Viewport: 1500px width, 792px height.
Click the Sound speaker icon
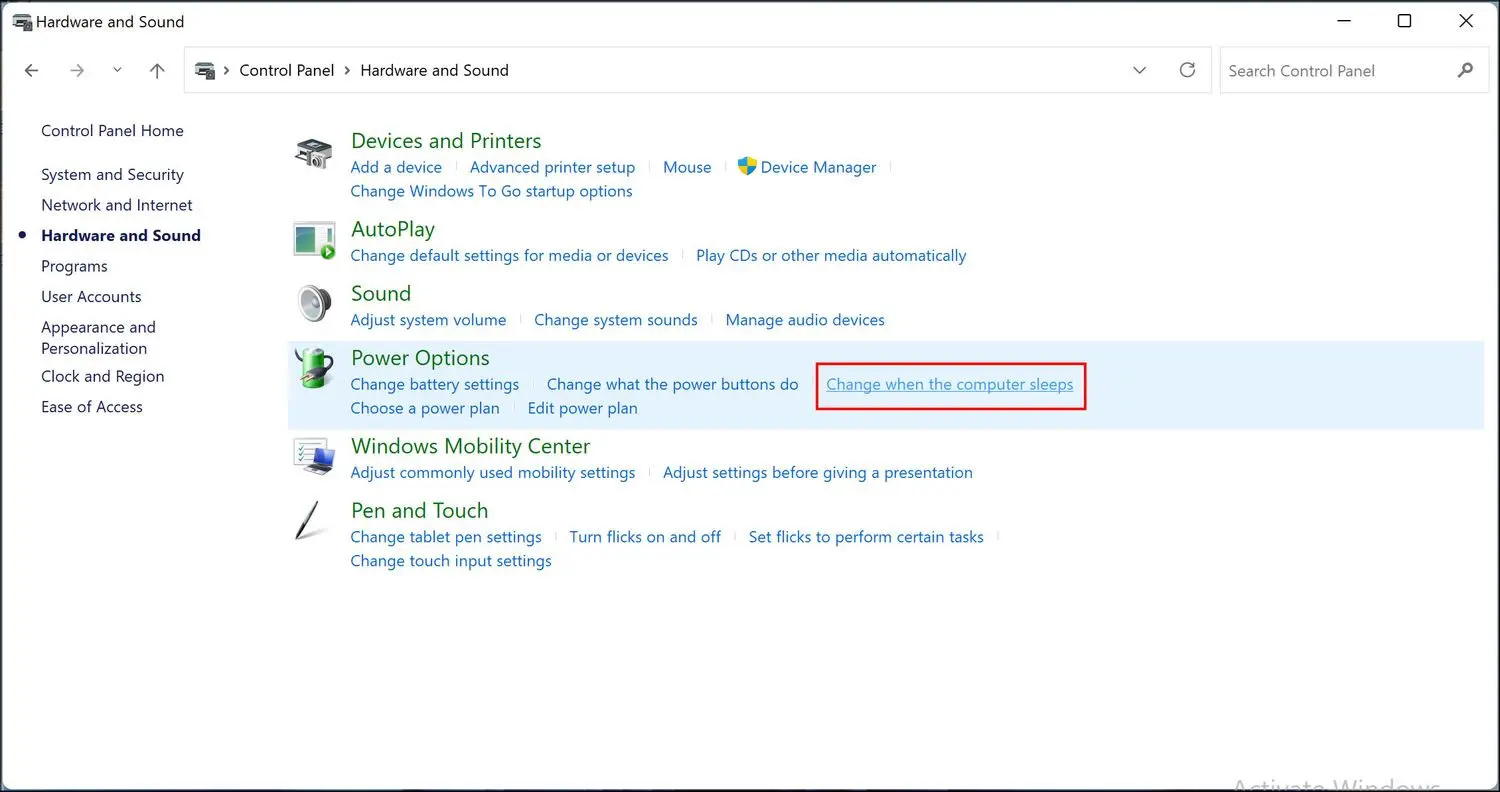pyautogui.click(x=314, y=303)
